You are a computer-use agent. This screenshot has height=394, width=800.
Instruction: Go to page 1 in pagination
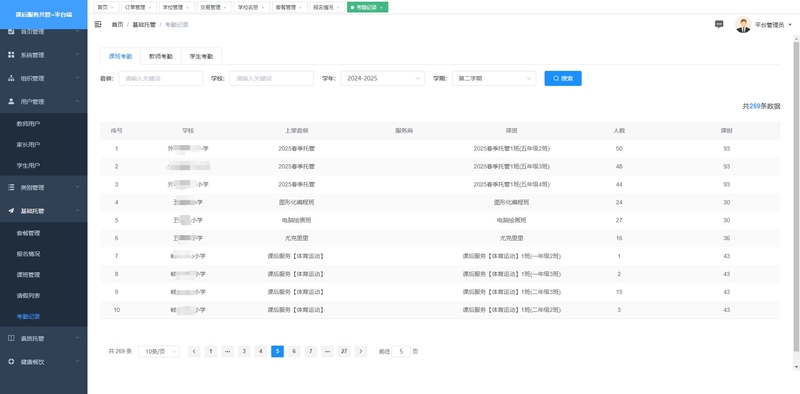(x=211, y=351)
